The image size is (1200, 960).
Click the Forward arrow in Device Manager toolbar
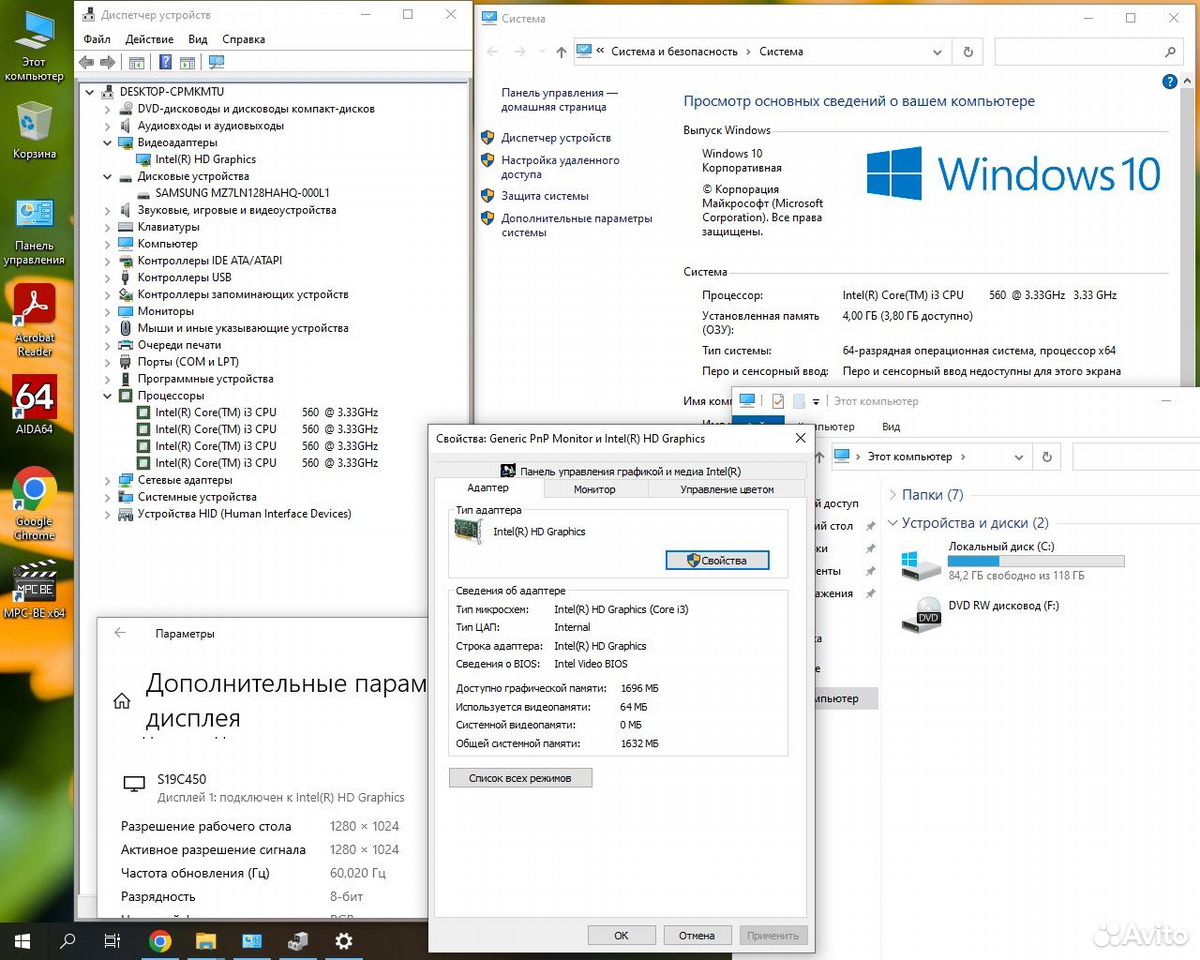coord(107,62)
